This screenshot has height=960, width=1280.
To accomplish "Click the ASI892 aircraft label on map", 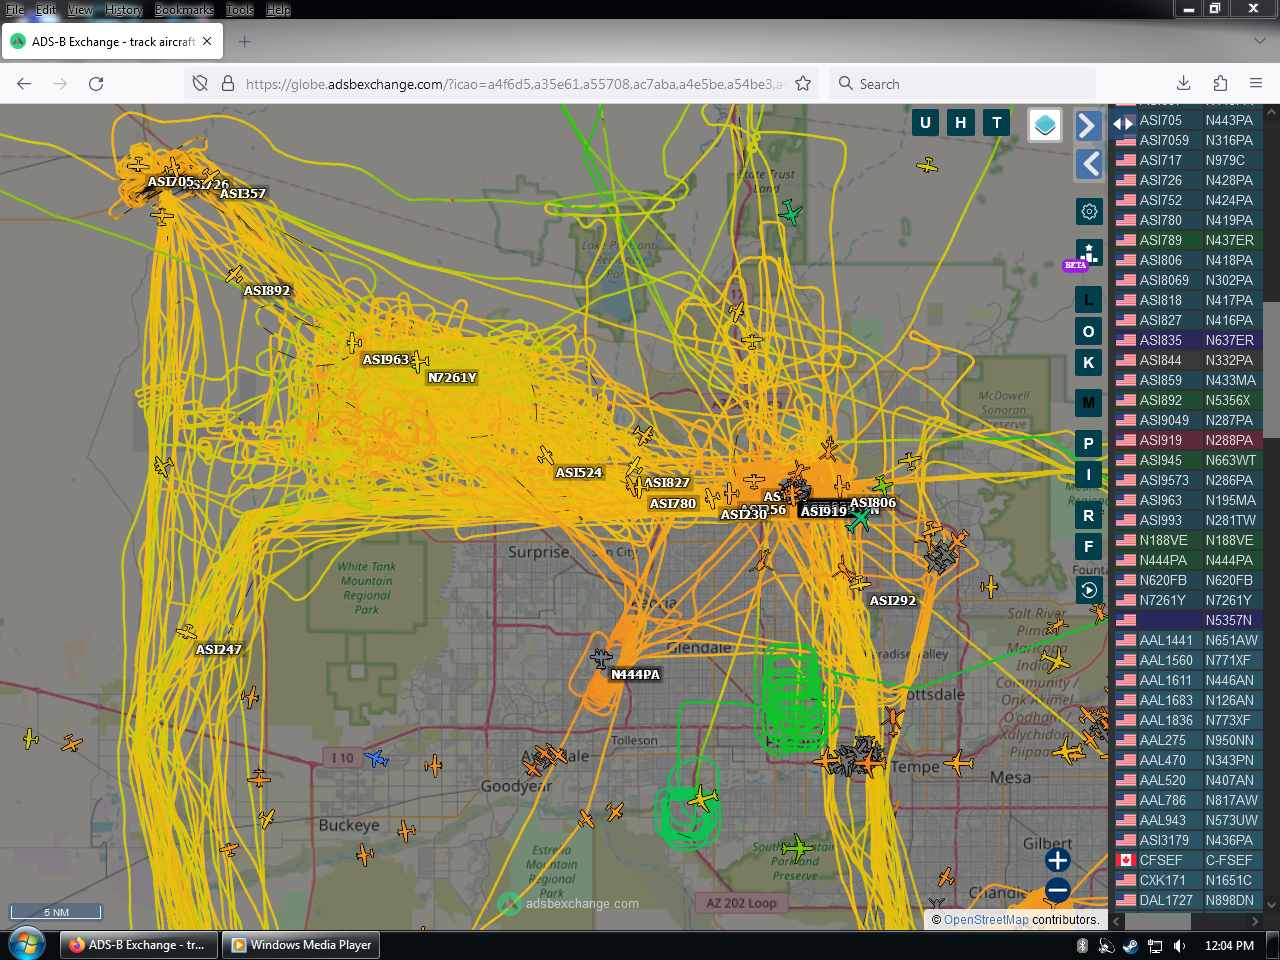I will point(267,291).
